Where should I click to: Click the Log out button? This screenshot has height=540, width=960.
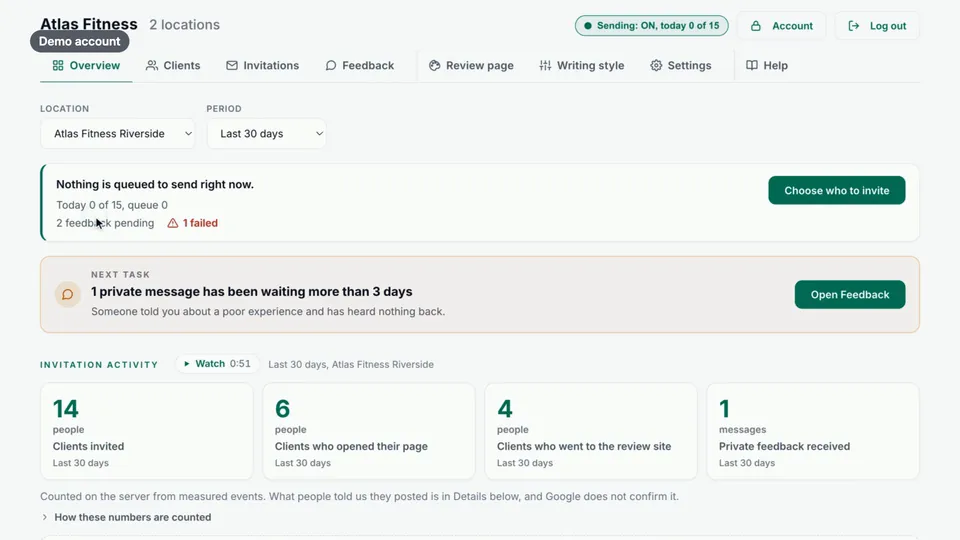(877, 26)
